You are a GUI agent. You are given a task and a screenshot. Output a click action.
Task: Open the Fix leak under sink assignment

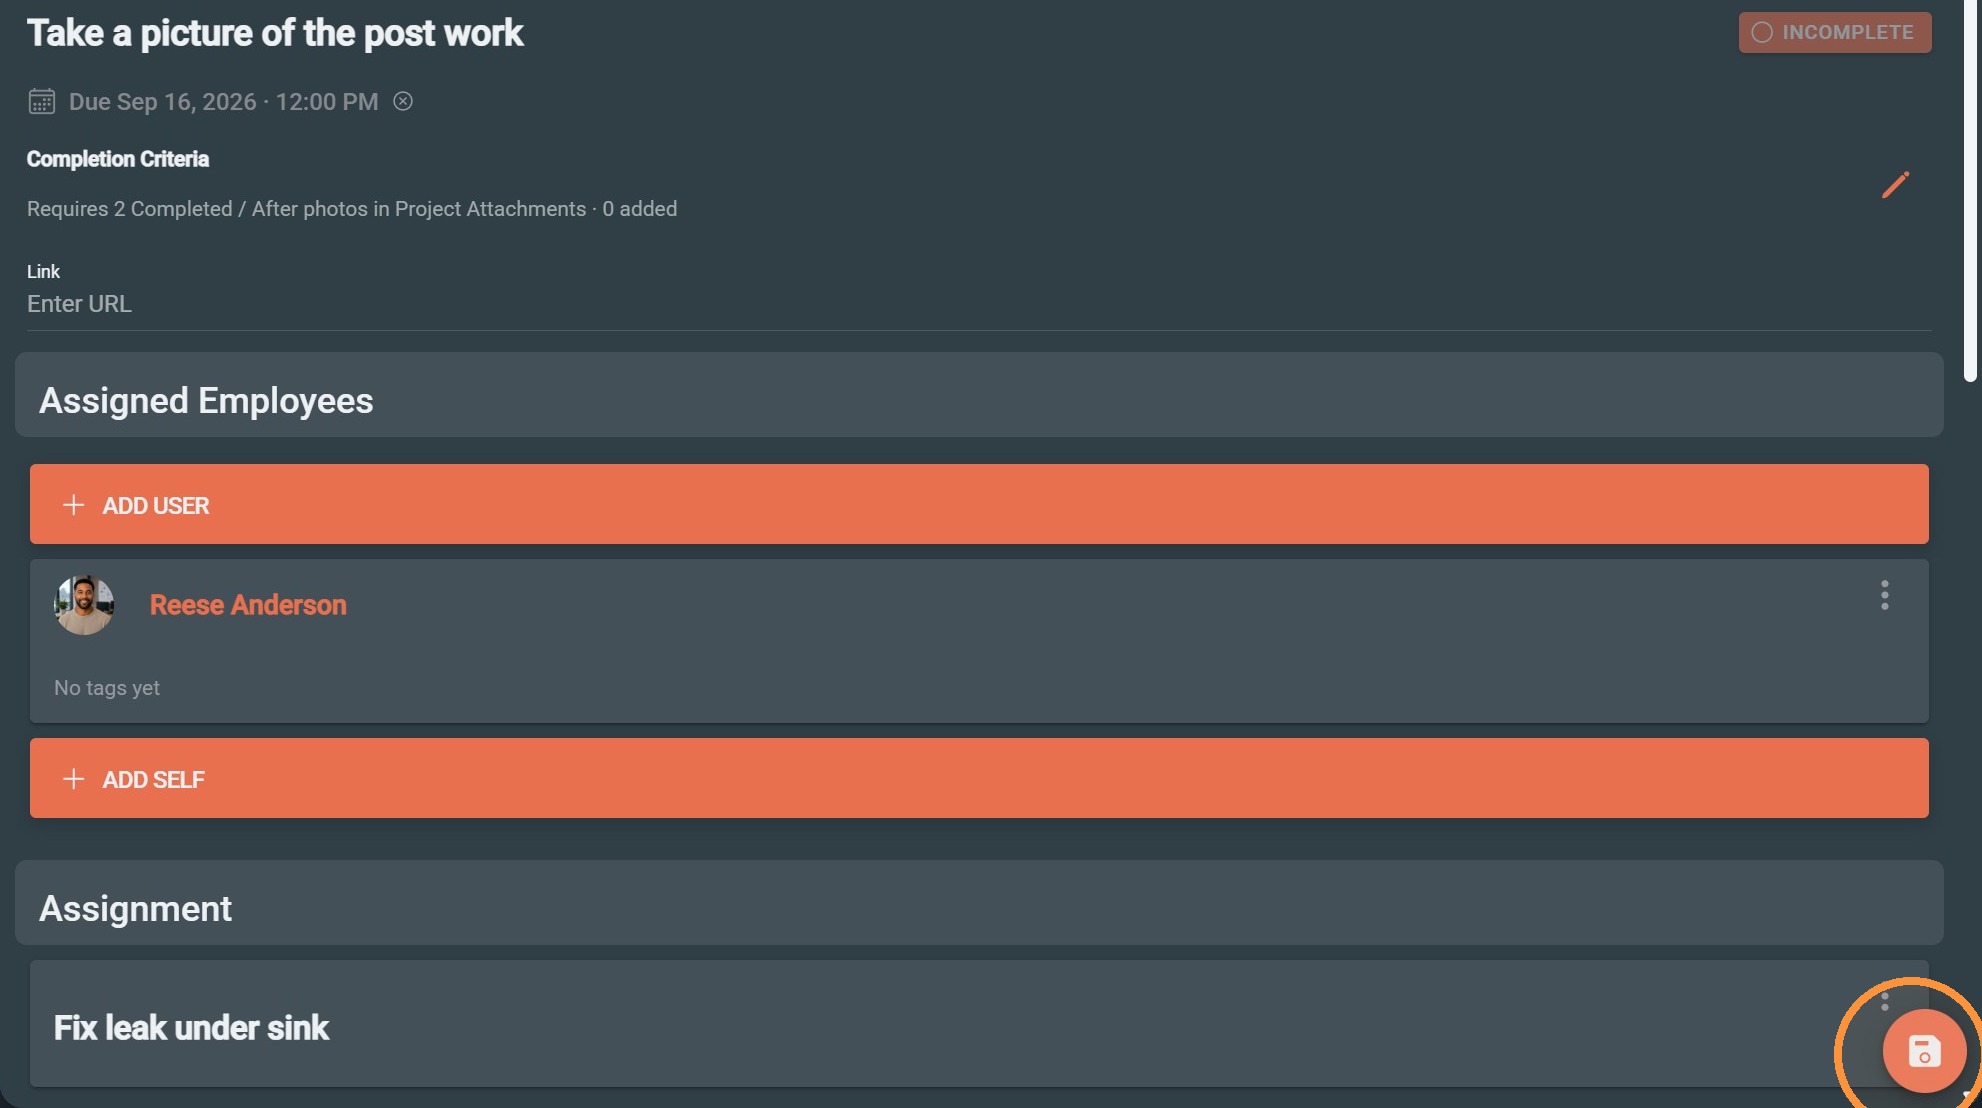[x=191, y=1027]
